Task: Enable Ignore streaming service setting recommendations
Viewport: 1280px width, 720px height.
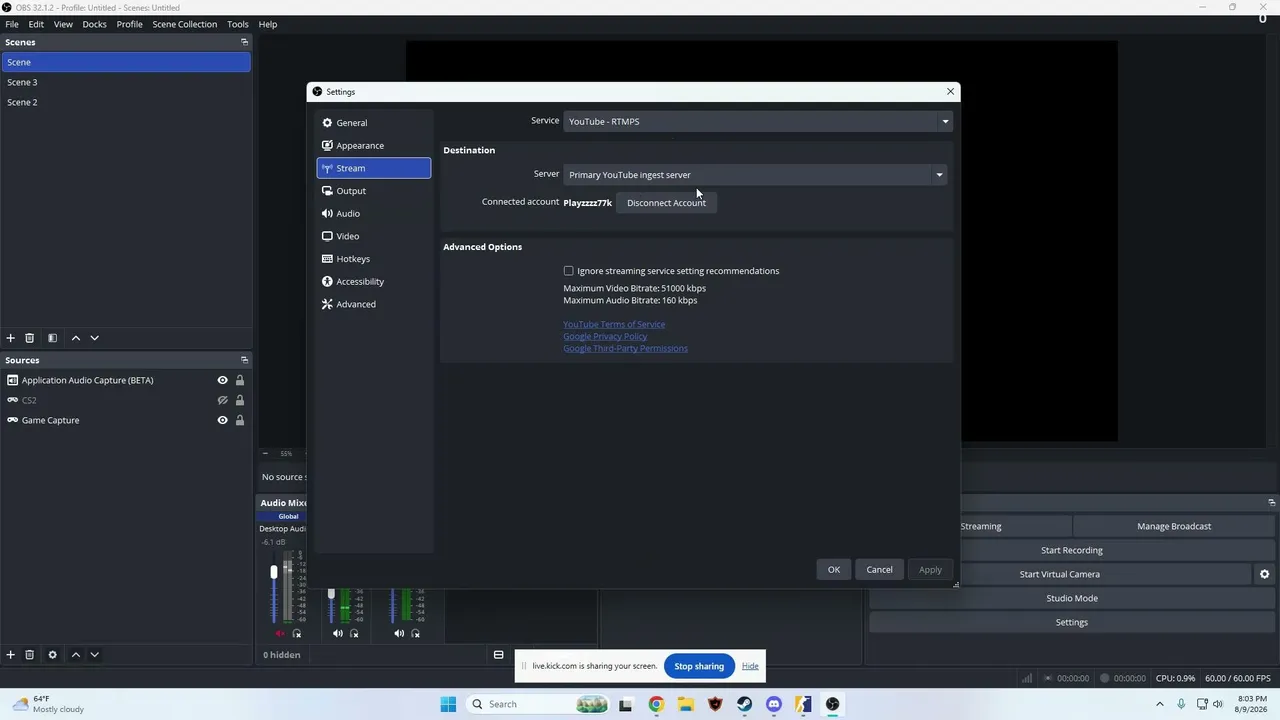Action: click(569, 271)
